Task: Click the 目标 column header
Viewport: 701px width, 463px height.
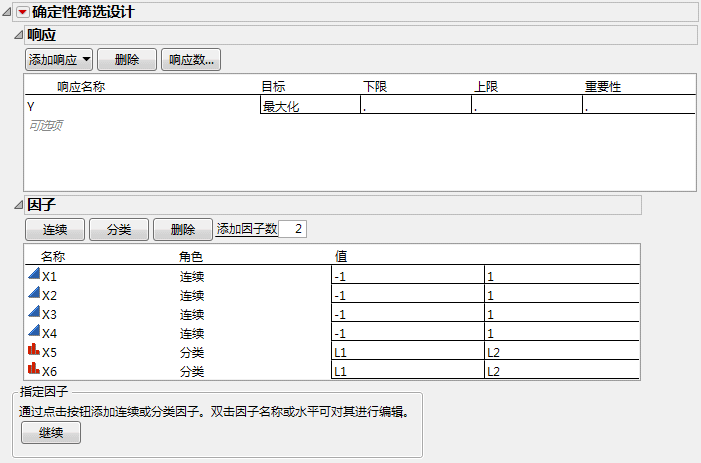Action: point(273,86)
